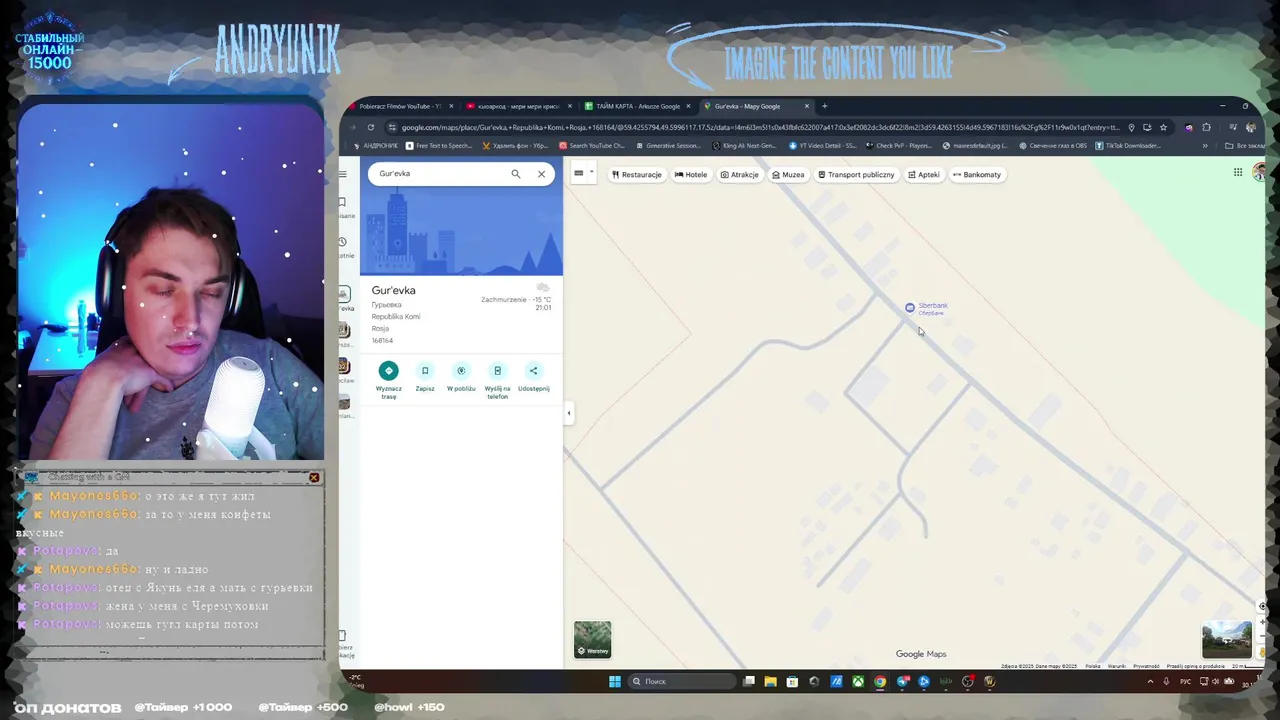Select the Bankomaty category chip
This screenshot has height=720, width=1280.
coord(977,174)
